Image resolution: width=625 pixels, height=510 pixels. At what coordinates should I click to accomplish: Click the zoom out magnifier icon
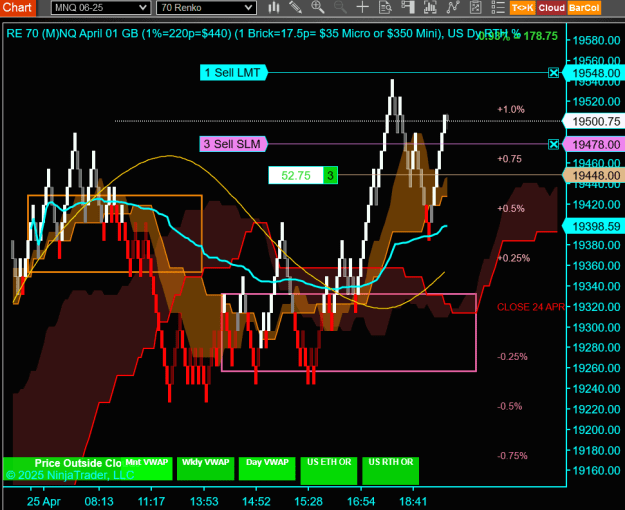[340, 7]
